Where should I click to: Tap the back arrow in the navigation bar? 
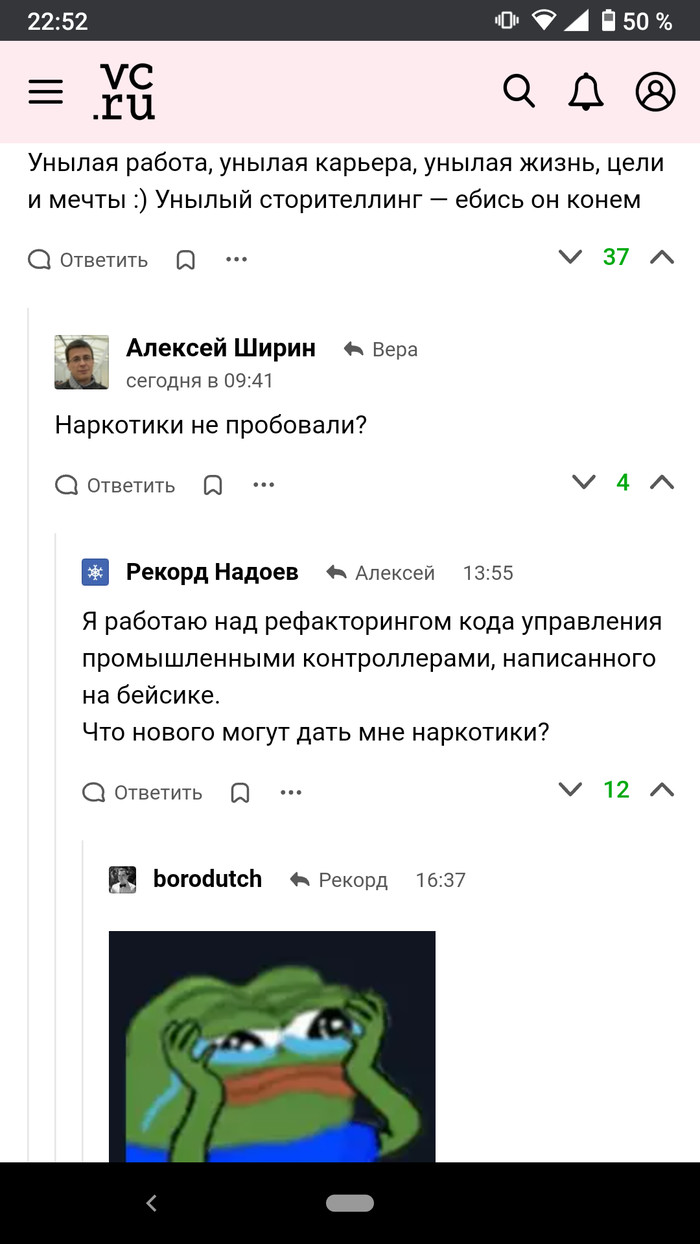pos(150,1203)
